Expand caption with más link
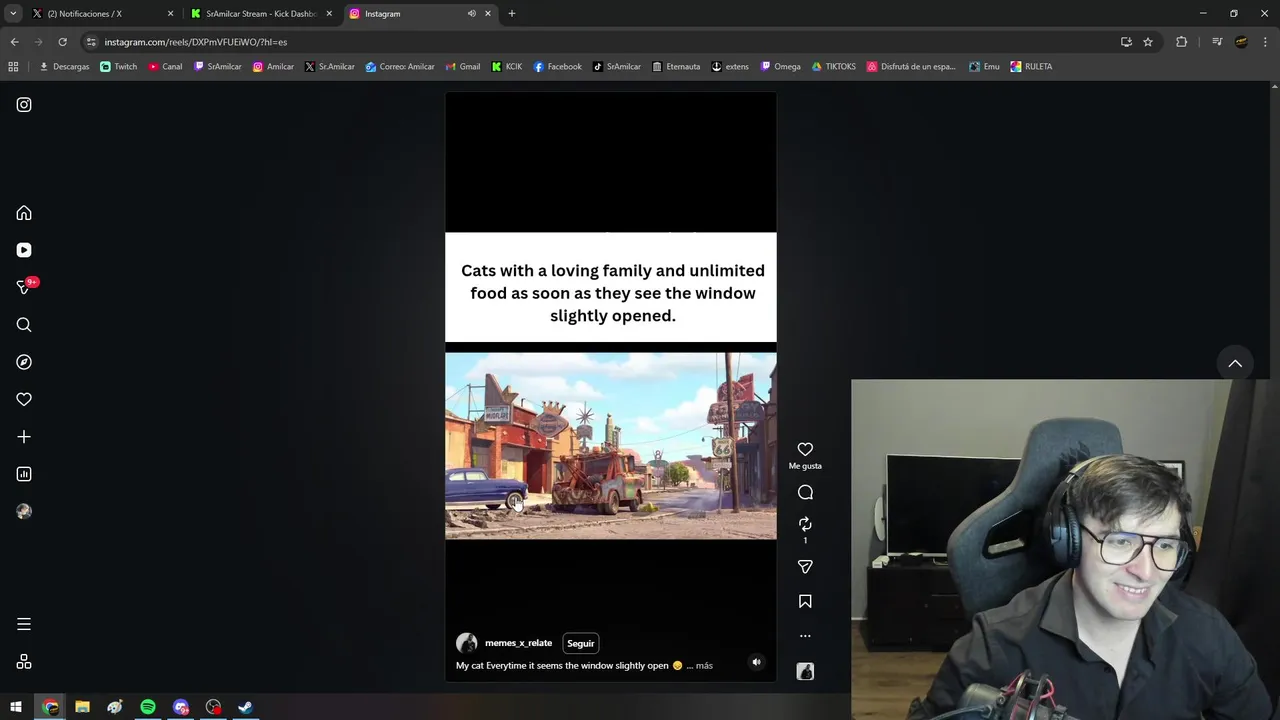This screenshot has width=1280, height=720. click(704, 666)
